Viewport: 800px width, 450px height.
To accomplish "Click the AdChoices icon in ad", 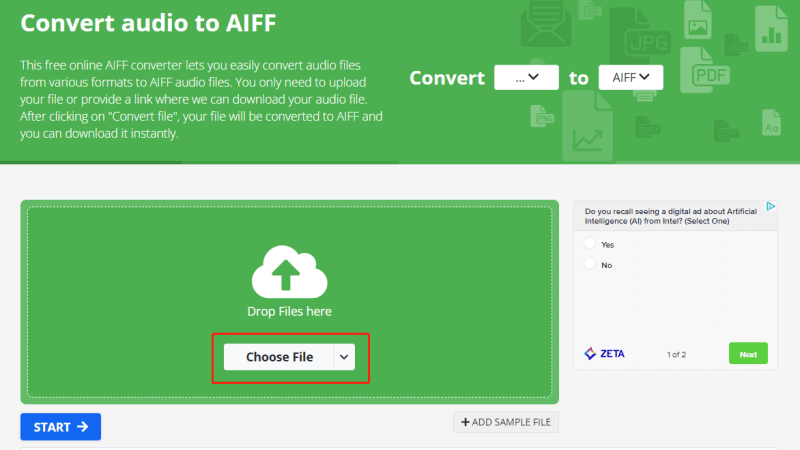I will coord(770,206).
